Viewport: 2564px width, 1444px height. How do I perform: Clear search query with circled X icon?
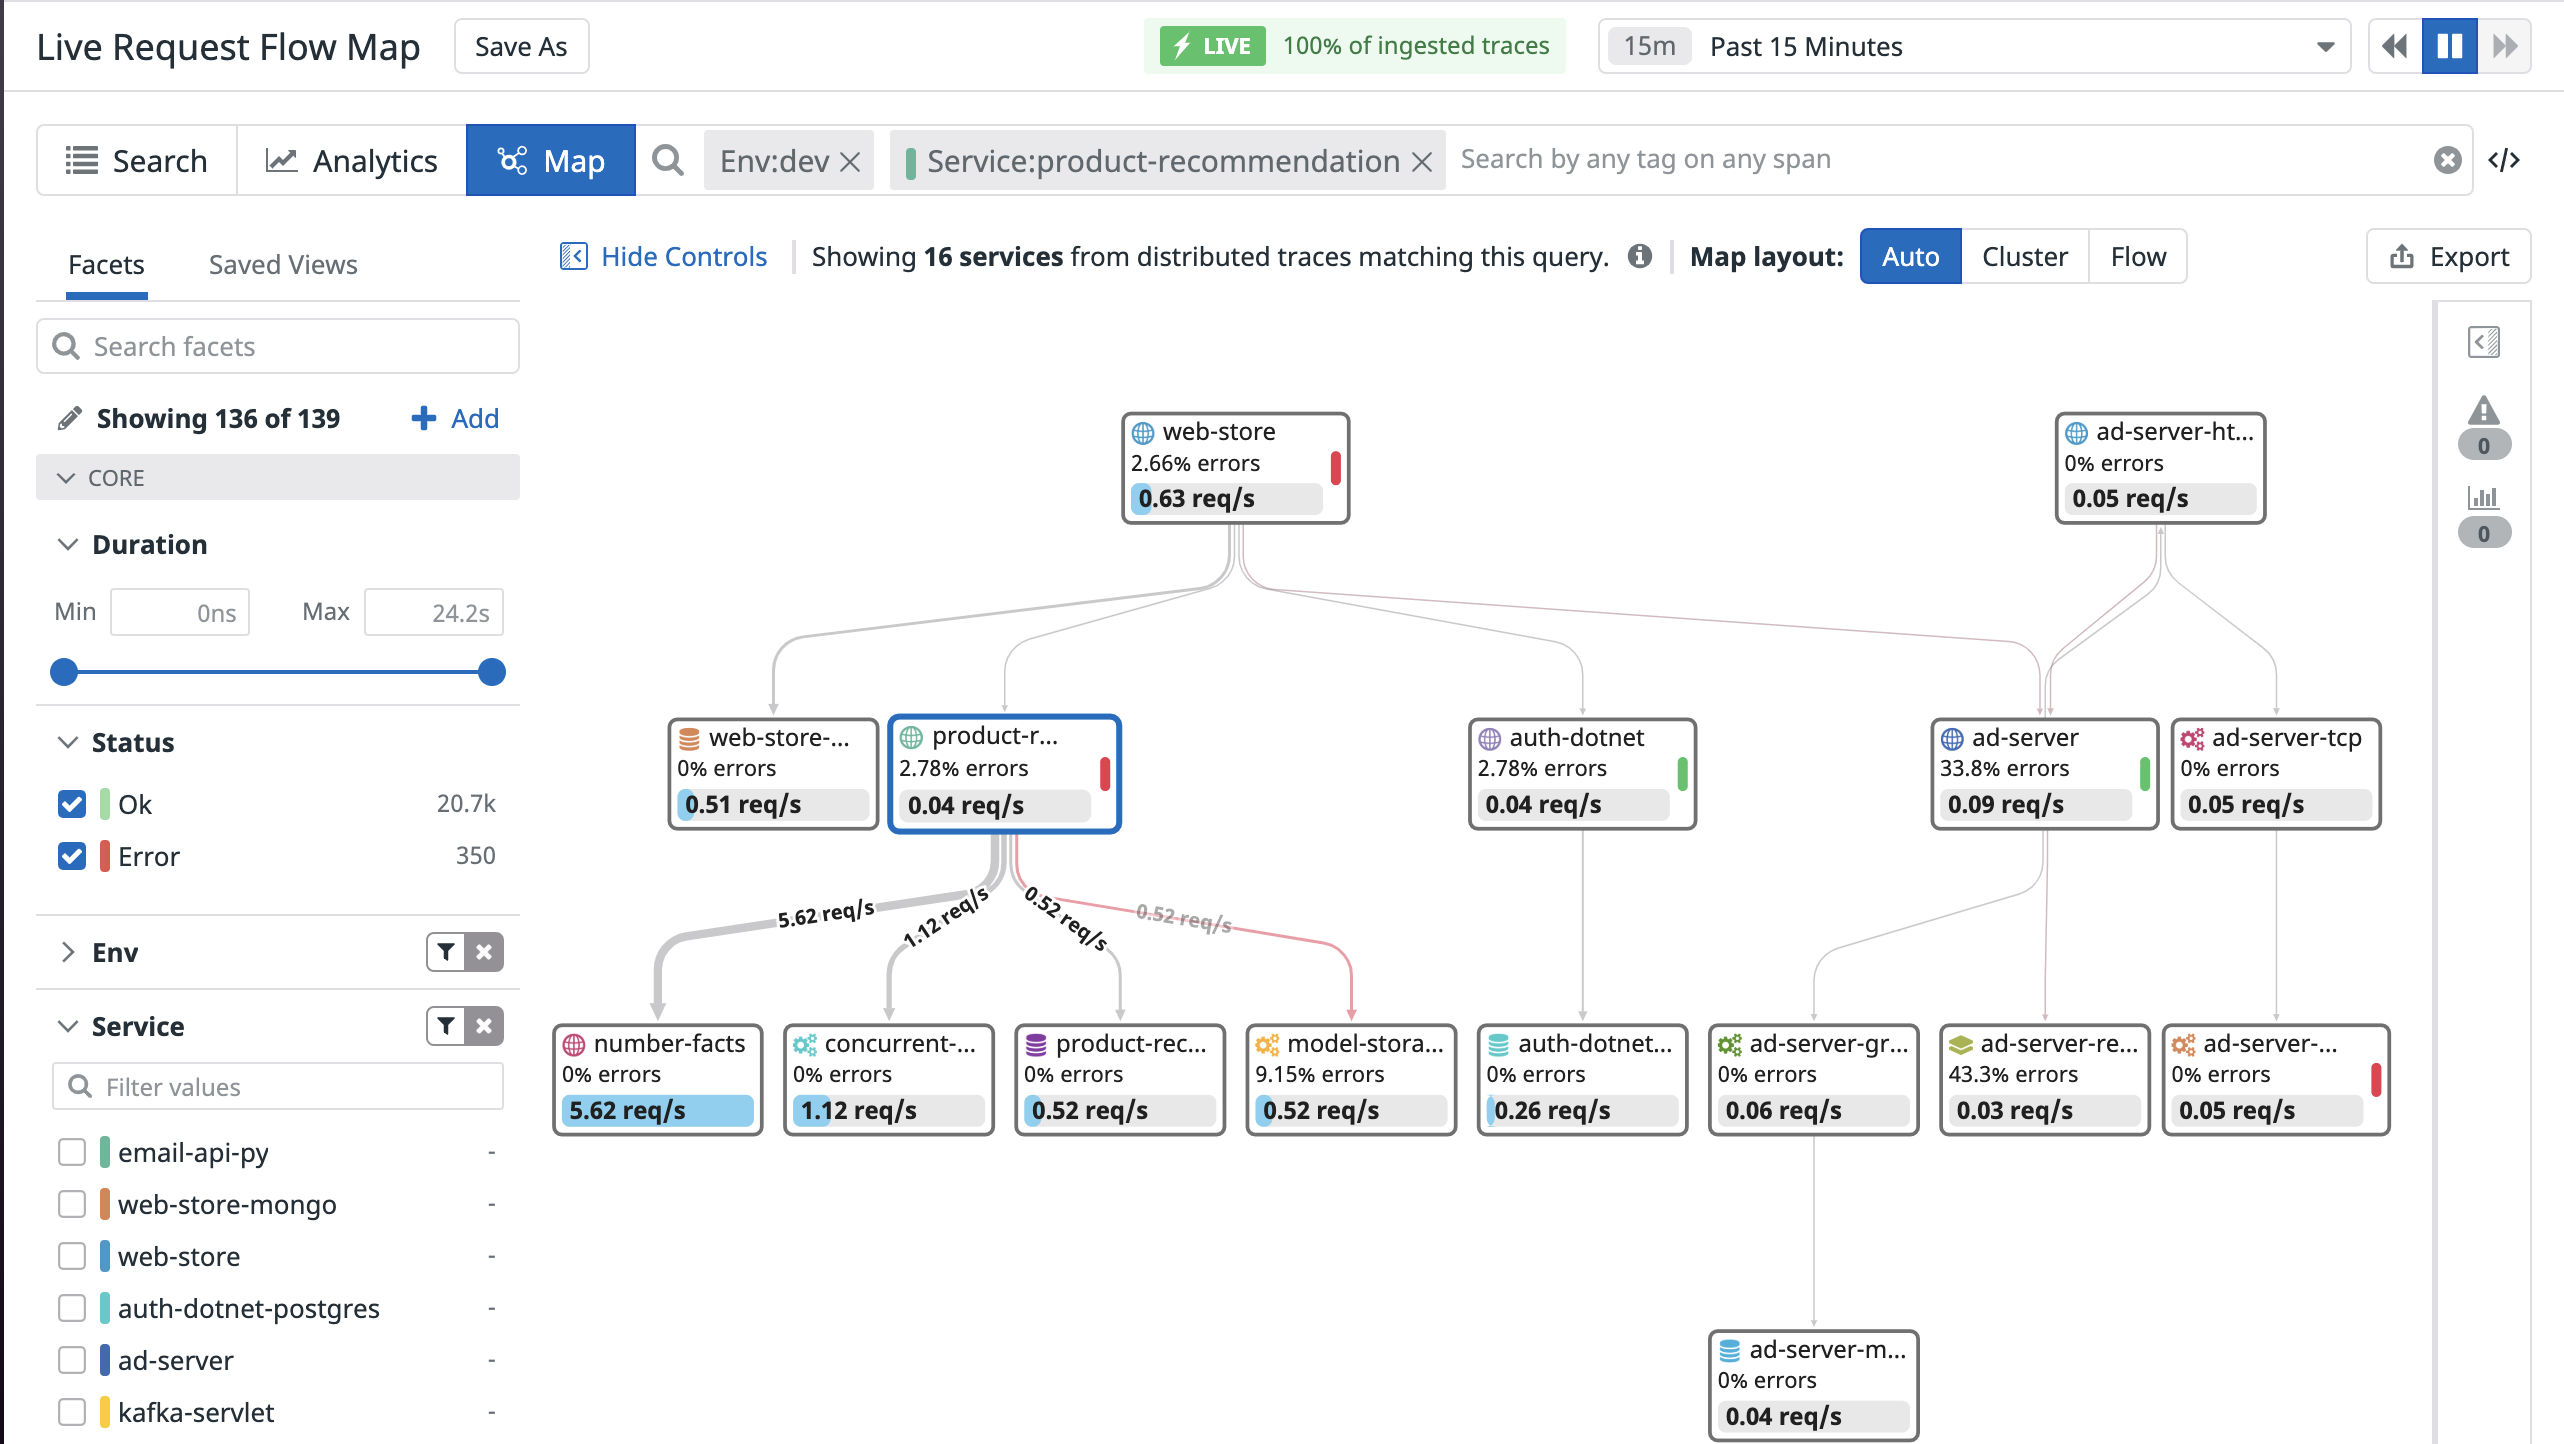click(2447, 160)
